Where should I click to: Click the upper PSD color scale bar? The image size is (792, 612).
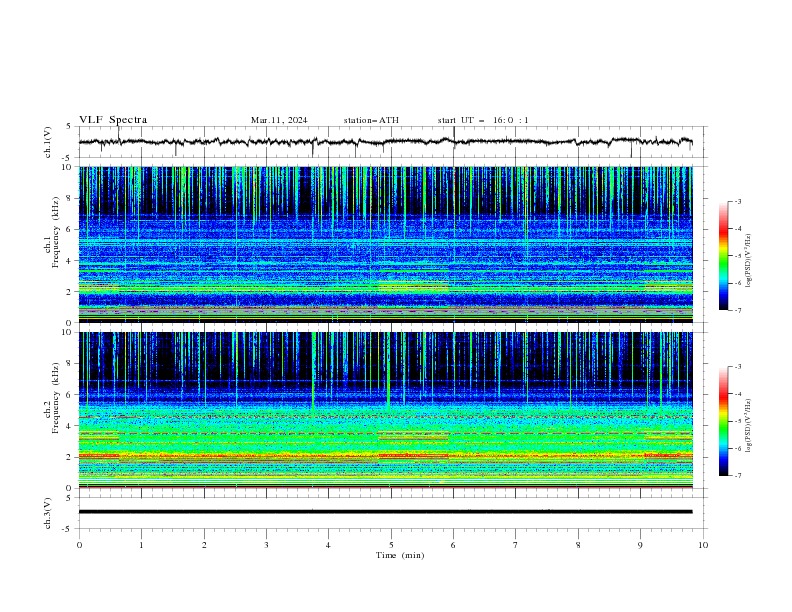pyautogui.click(x=723, y=256)
